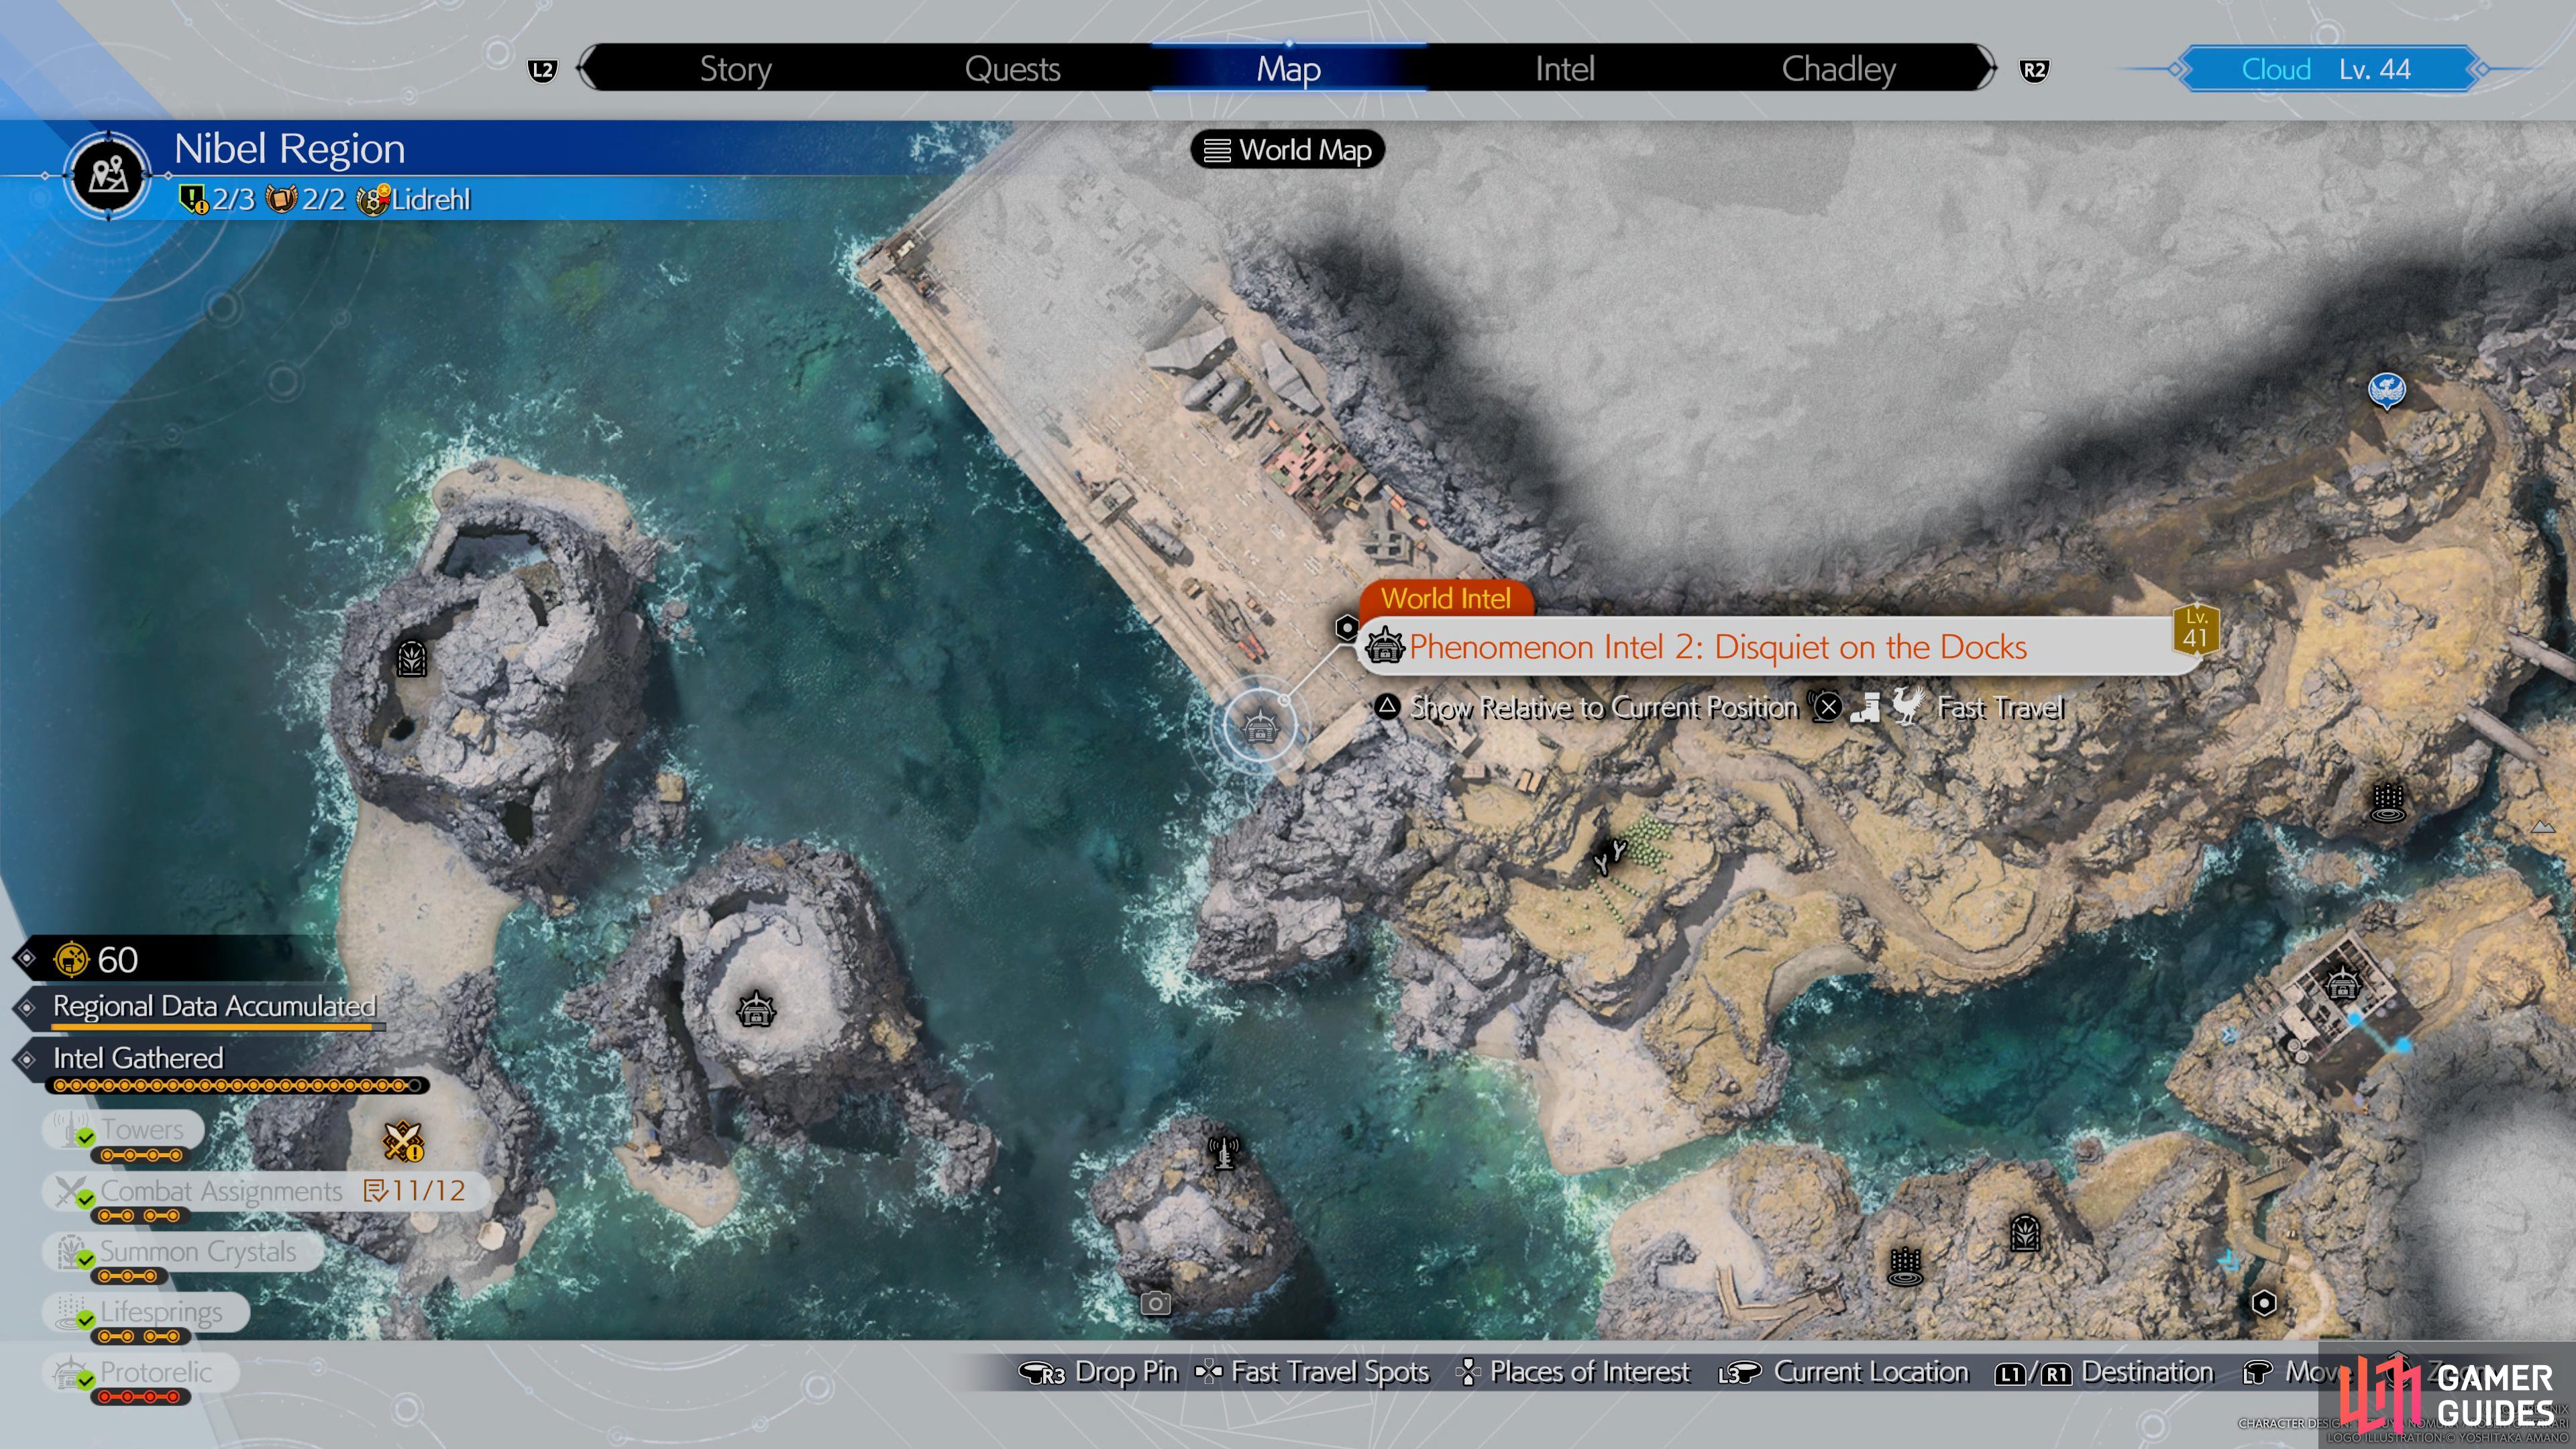The height and width of the screenshot is (1449, 2576).
Task: Click the Towers progress dots indicator
Action: click(140, 1155)
